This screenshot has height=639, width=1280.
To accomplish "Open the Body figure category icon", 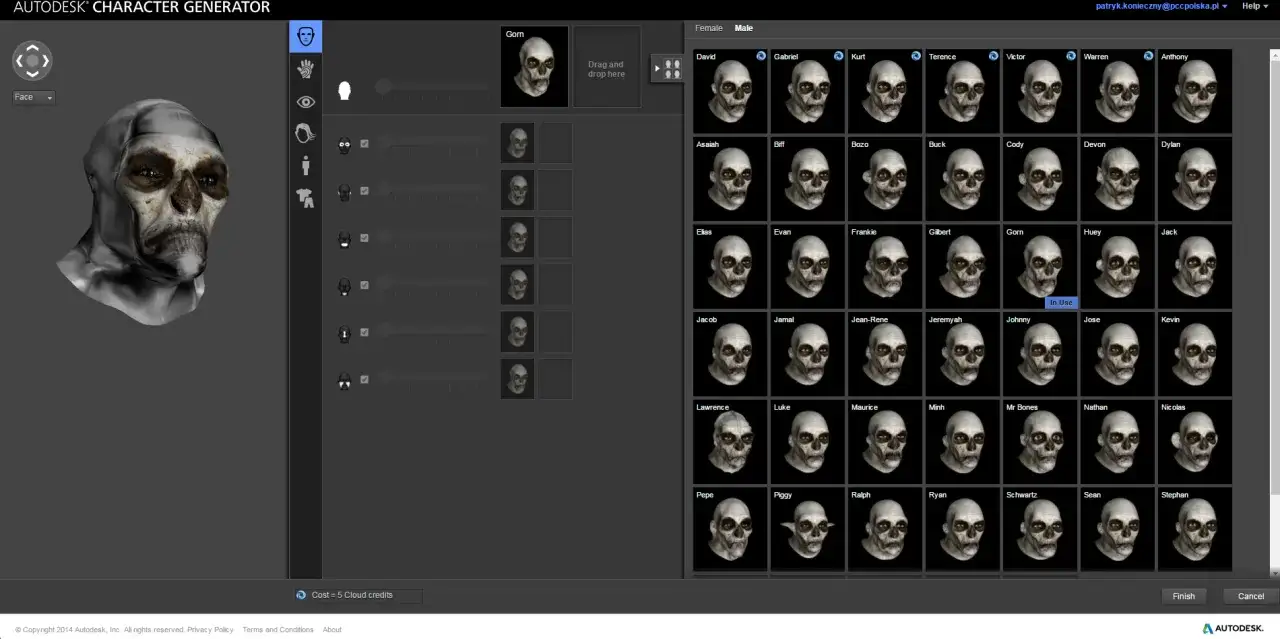I will pos(306,166).
